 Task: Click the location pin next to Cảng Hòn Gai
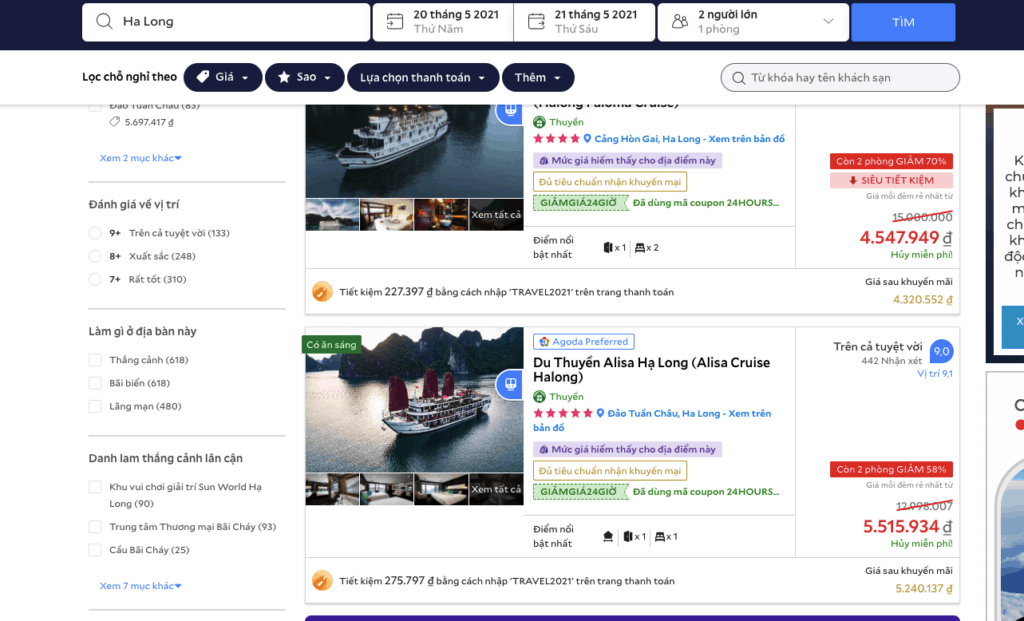tap(587, 138)
